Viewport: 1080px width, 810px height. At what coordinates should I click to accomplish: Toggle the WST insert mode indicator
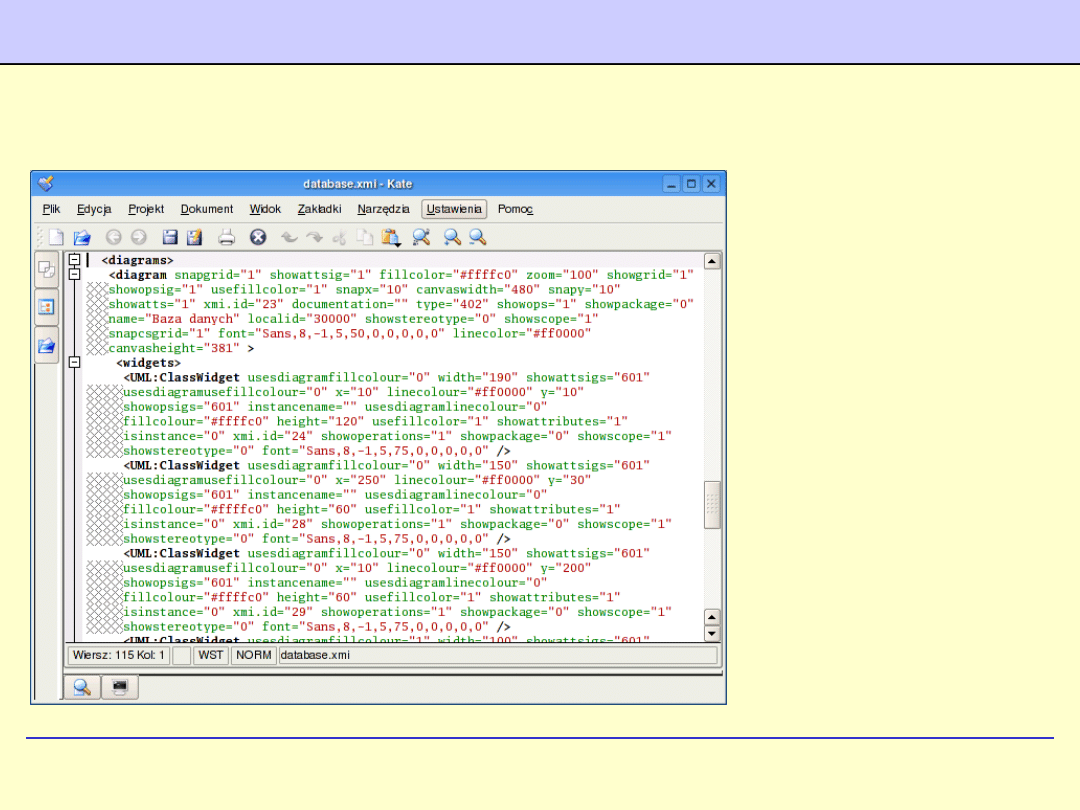pyautogui.click(x=210, y=655)
